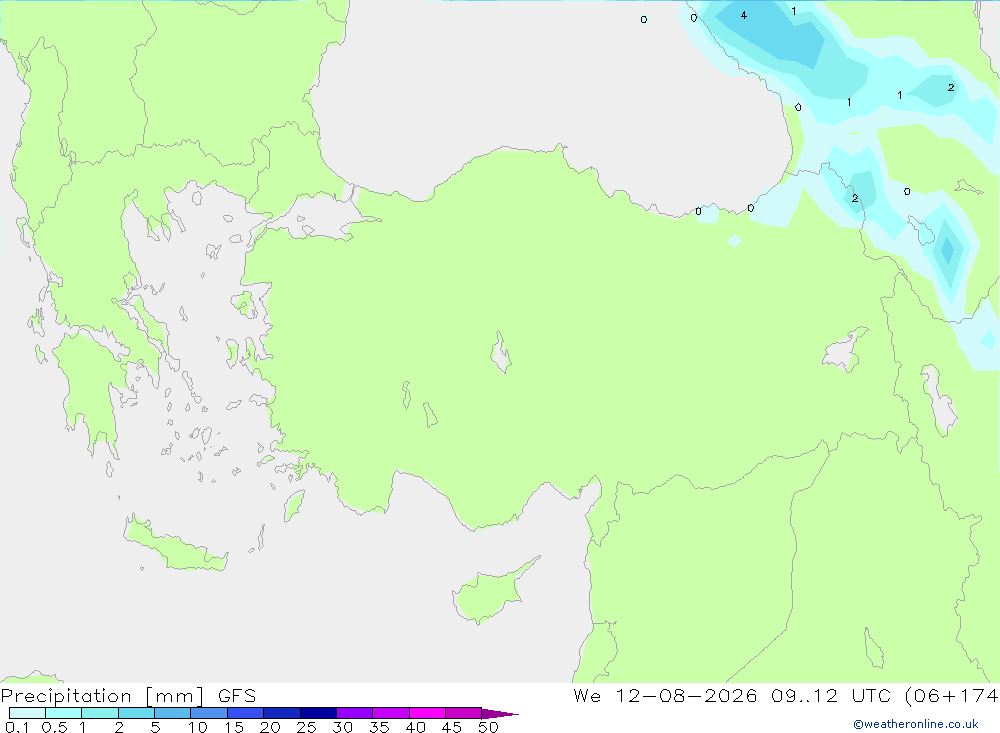
Task: Click the GFS model label
Action: point(237,695)
